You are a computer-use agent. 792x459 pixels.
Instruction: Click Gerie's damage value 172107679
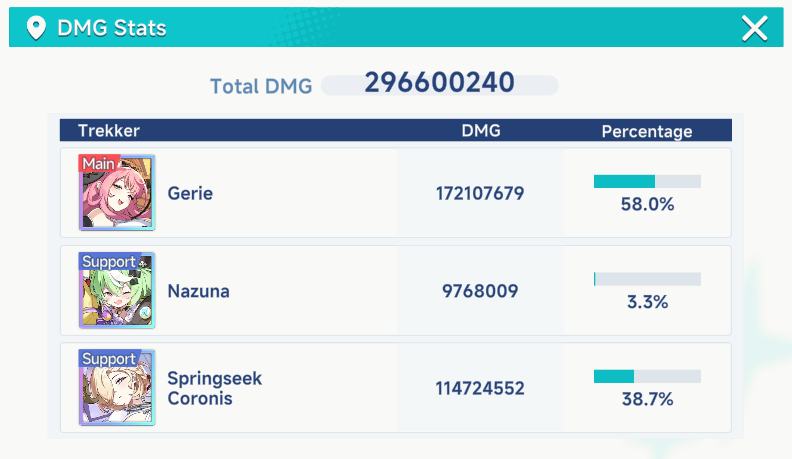(x=480, y=194)
